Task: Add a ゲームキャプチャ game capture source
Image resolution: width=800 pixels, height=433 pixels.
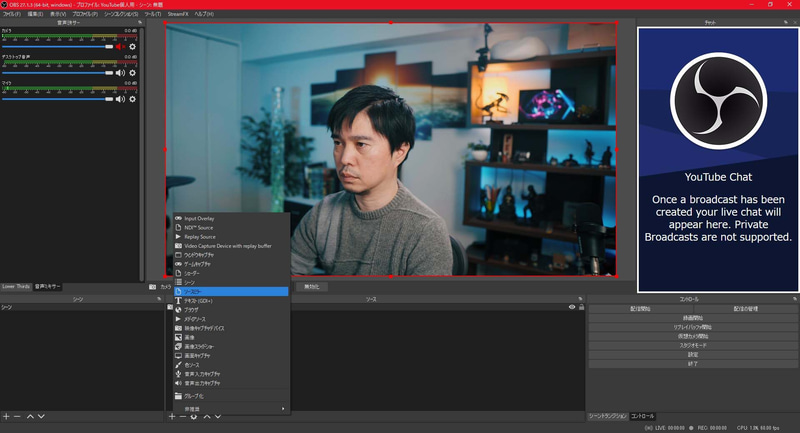Action: tap(231, 264)
